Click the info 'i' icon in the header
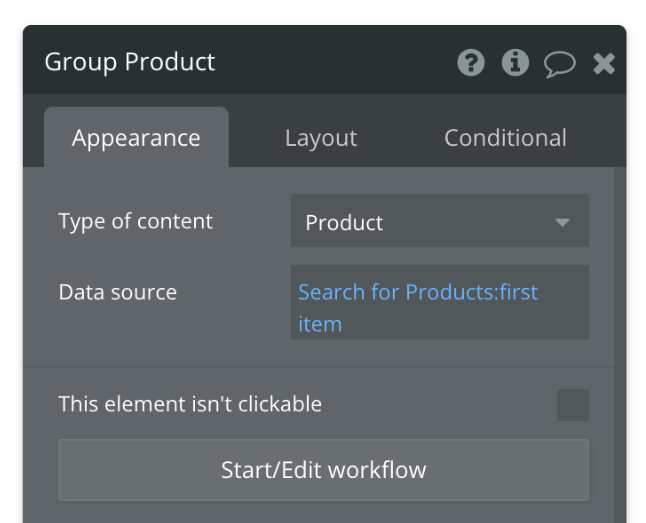The height and width of the screenshot is (523, 646). 515,63
